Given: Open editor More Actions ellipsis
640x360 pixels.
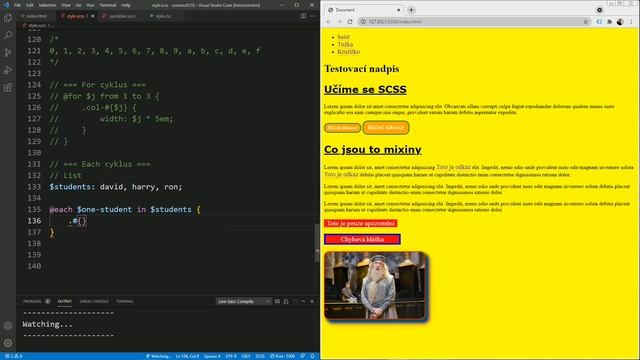Looking at the screenshot, I should 312,16.
